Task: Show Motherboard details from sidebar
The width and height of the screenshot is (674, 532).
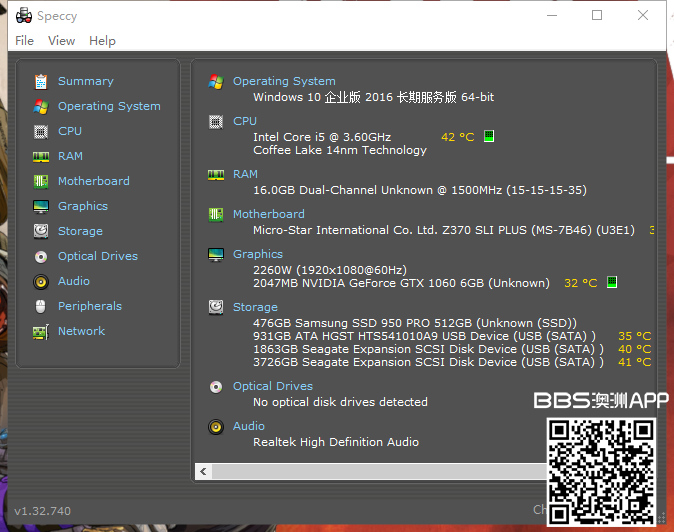Action: (x=94, y=181)
